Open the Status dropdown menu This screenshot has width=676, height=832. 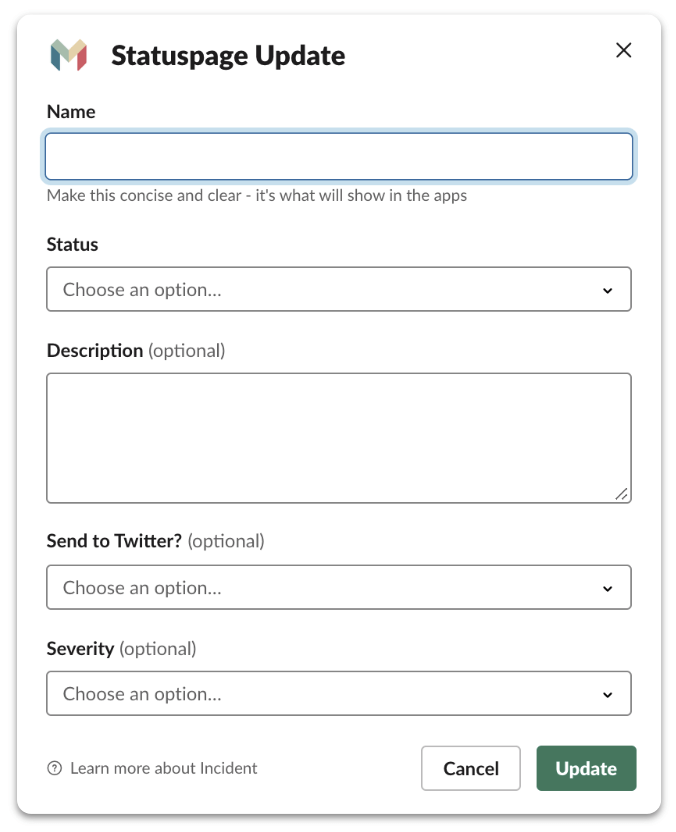339,289
